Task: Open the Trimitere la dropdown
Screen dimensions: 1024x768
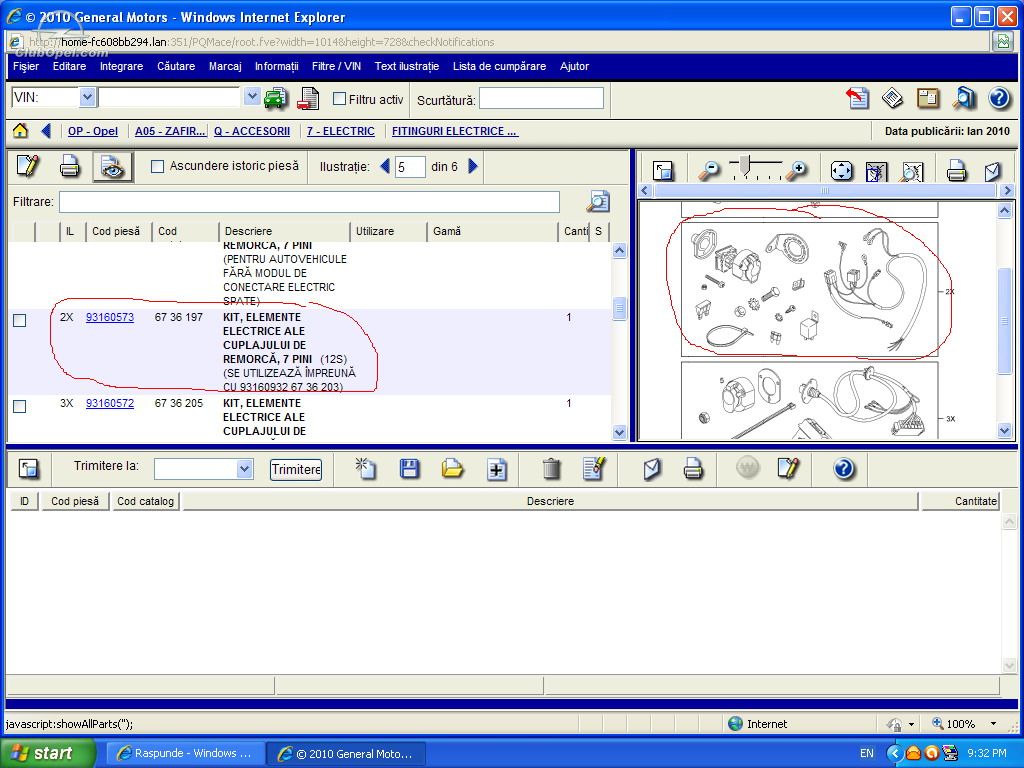Action: (244, 468)
